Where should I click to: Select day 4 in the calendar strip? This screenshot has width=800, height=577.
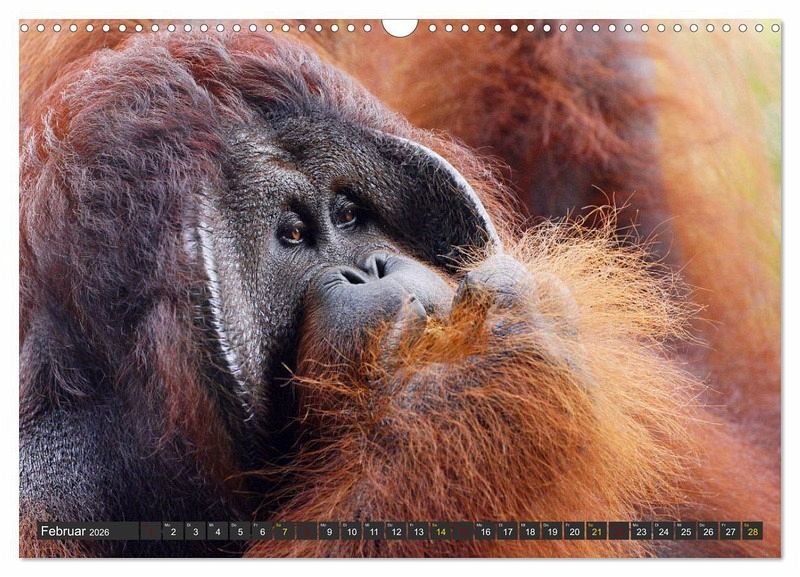tap(217, 531)
